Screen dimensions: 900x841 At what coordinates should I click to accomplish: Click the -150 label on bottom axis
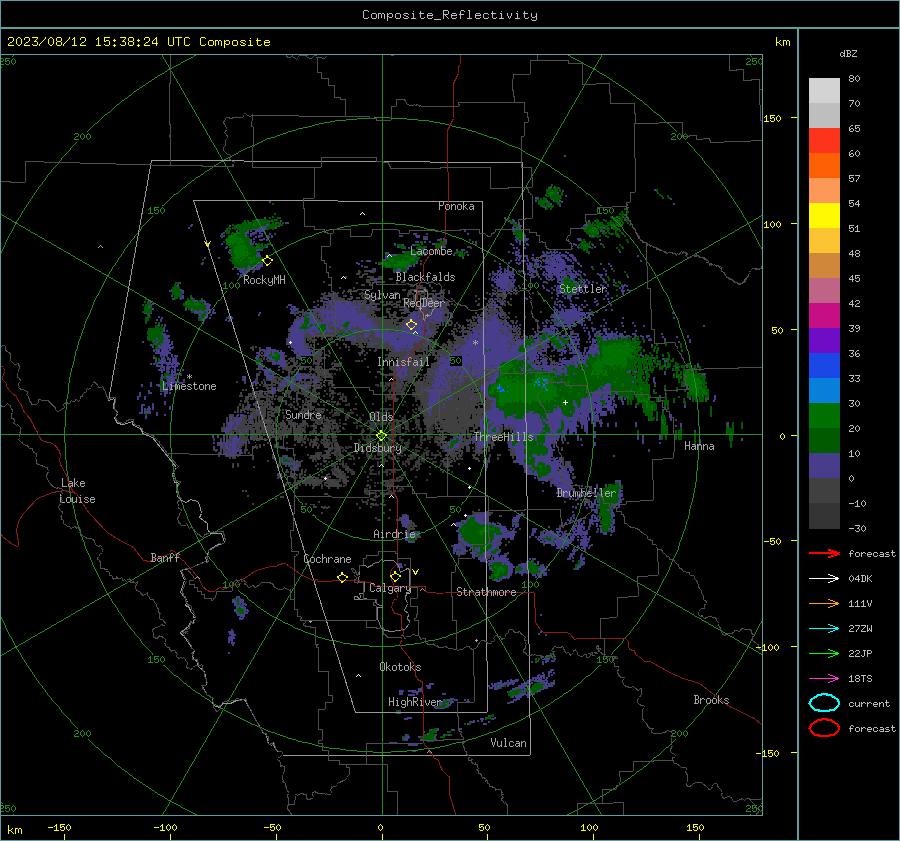coord(59,827)
